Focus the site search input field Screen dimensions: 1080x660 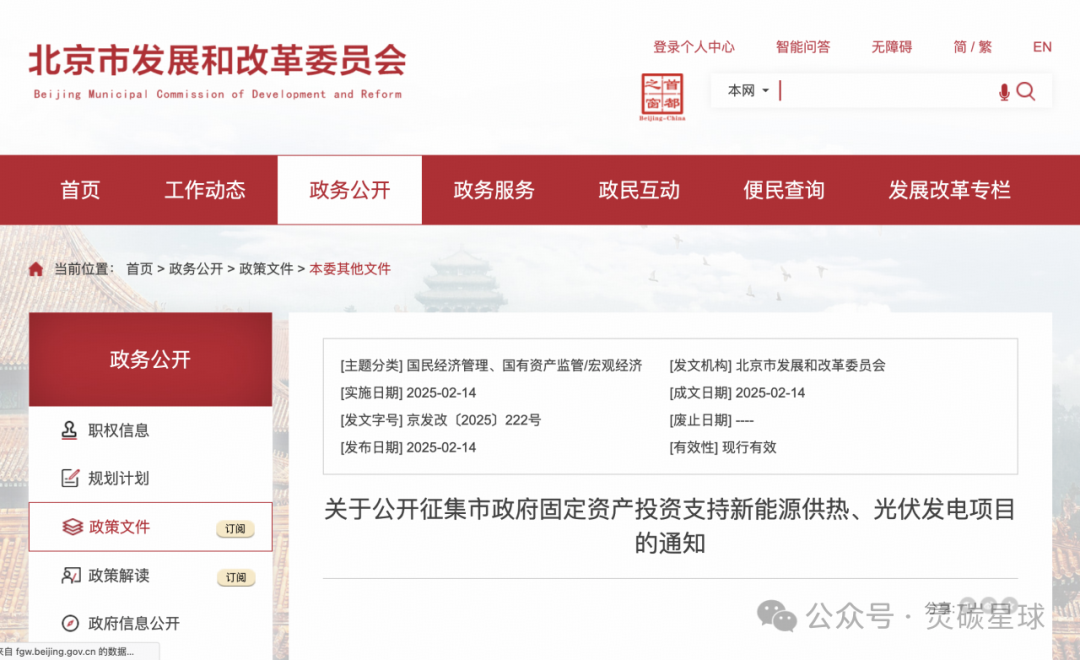click(x=887, y=91)
